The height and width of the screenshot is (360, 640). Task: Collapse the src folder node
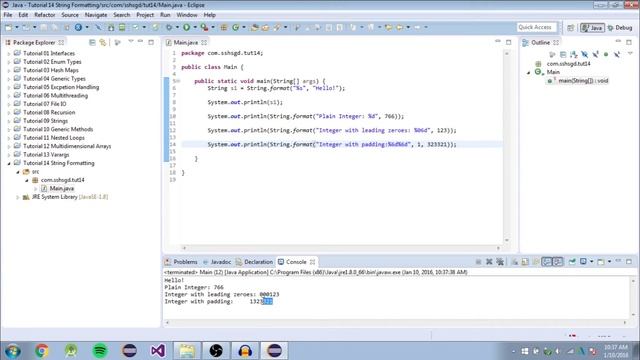coord(18,172)
